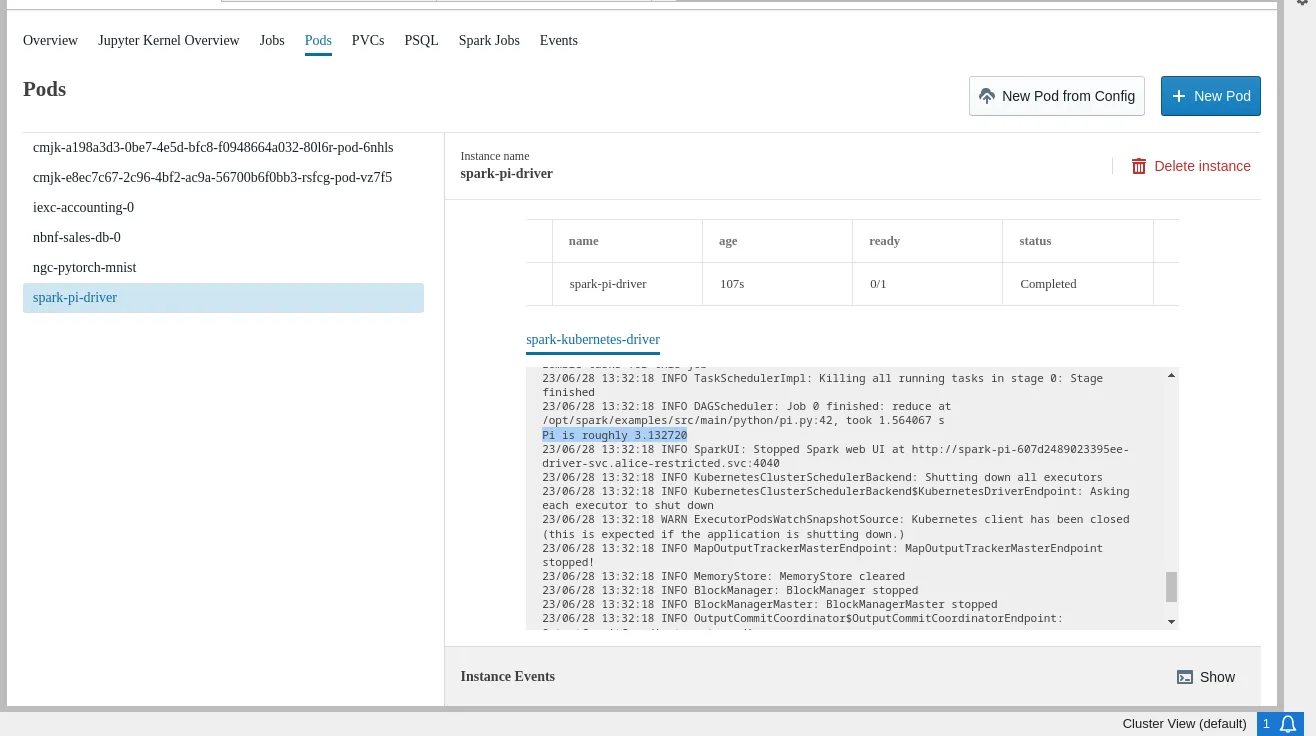Open the Spark Jobs tab
This screenshot has height=736, width=1316.
[x=489, y=41]
